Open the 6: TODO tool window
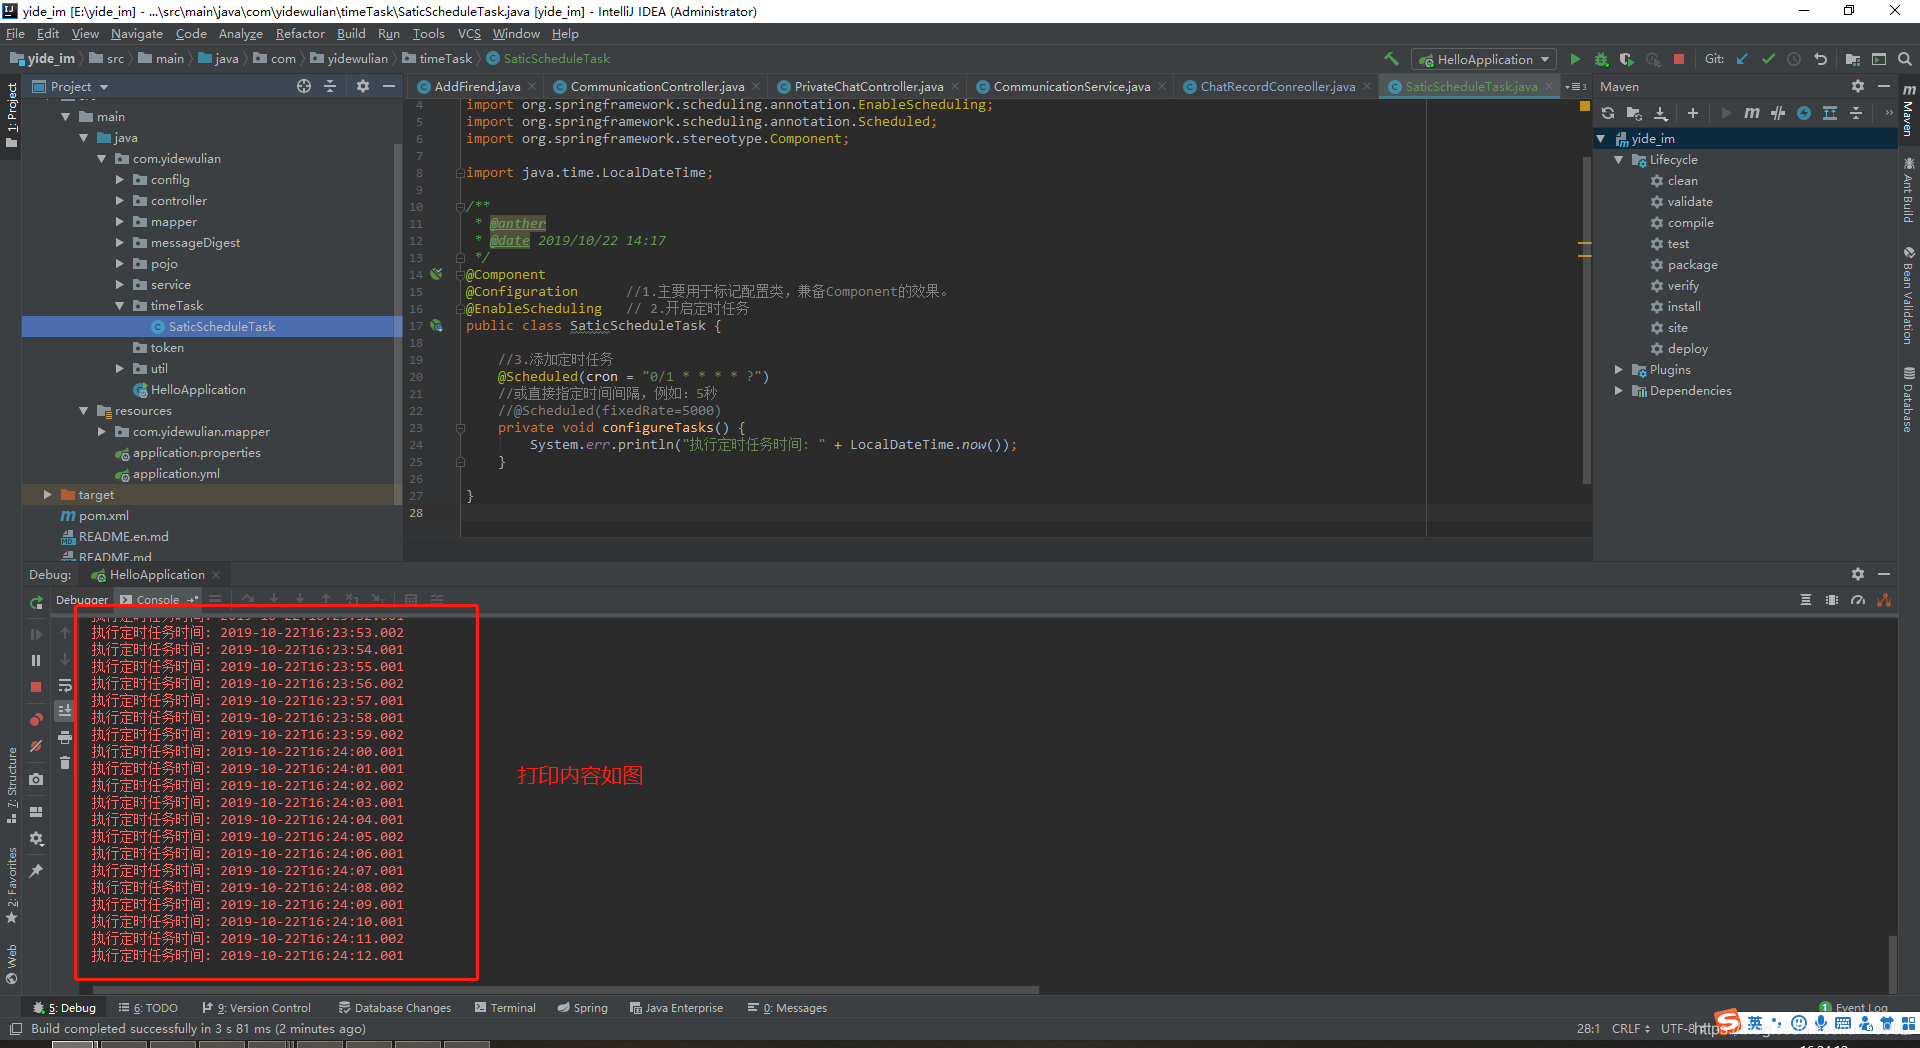Screen dimensions: 1920x1048 tap(148, 1008)
